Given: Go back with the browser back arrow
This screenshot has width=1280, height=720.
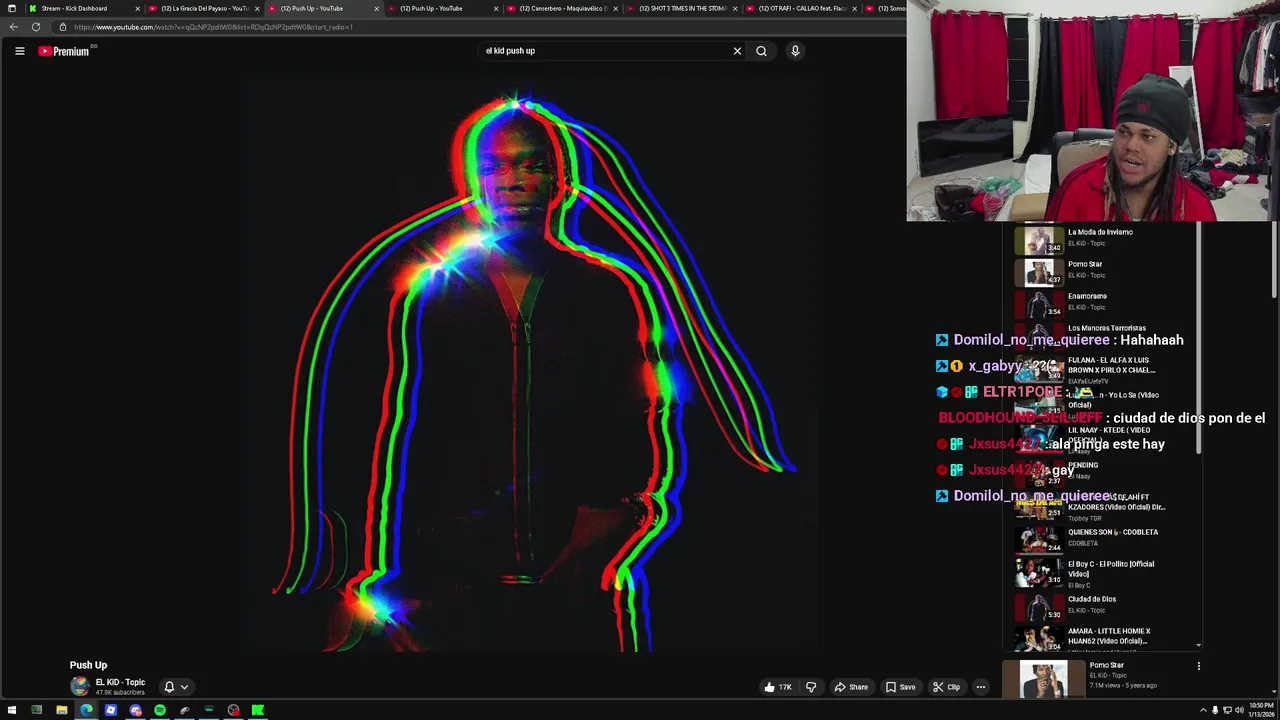Looking at the screenshot, I should (x=13, y=27).
